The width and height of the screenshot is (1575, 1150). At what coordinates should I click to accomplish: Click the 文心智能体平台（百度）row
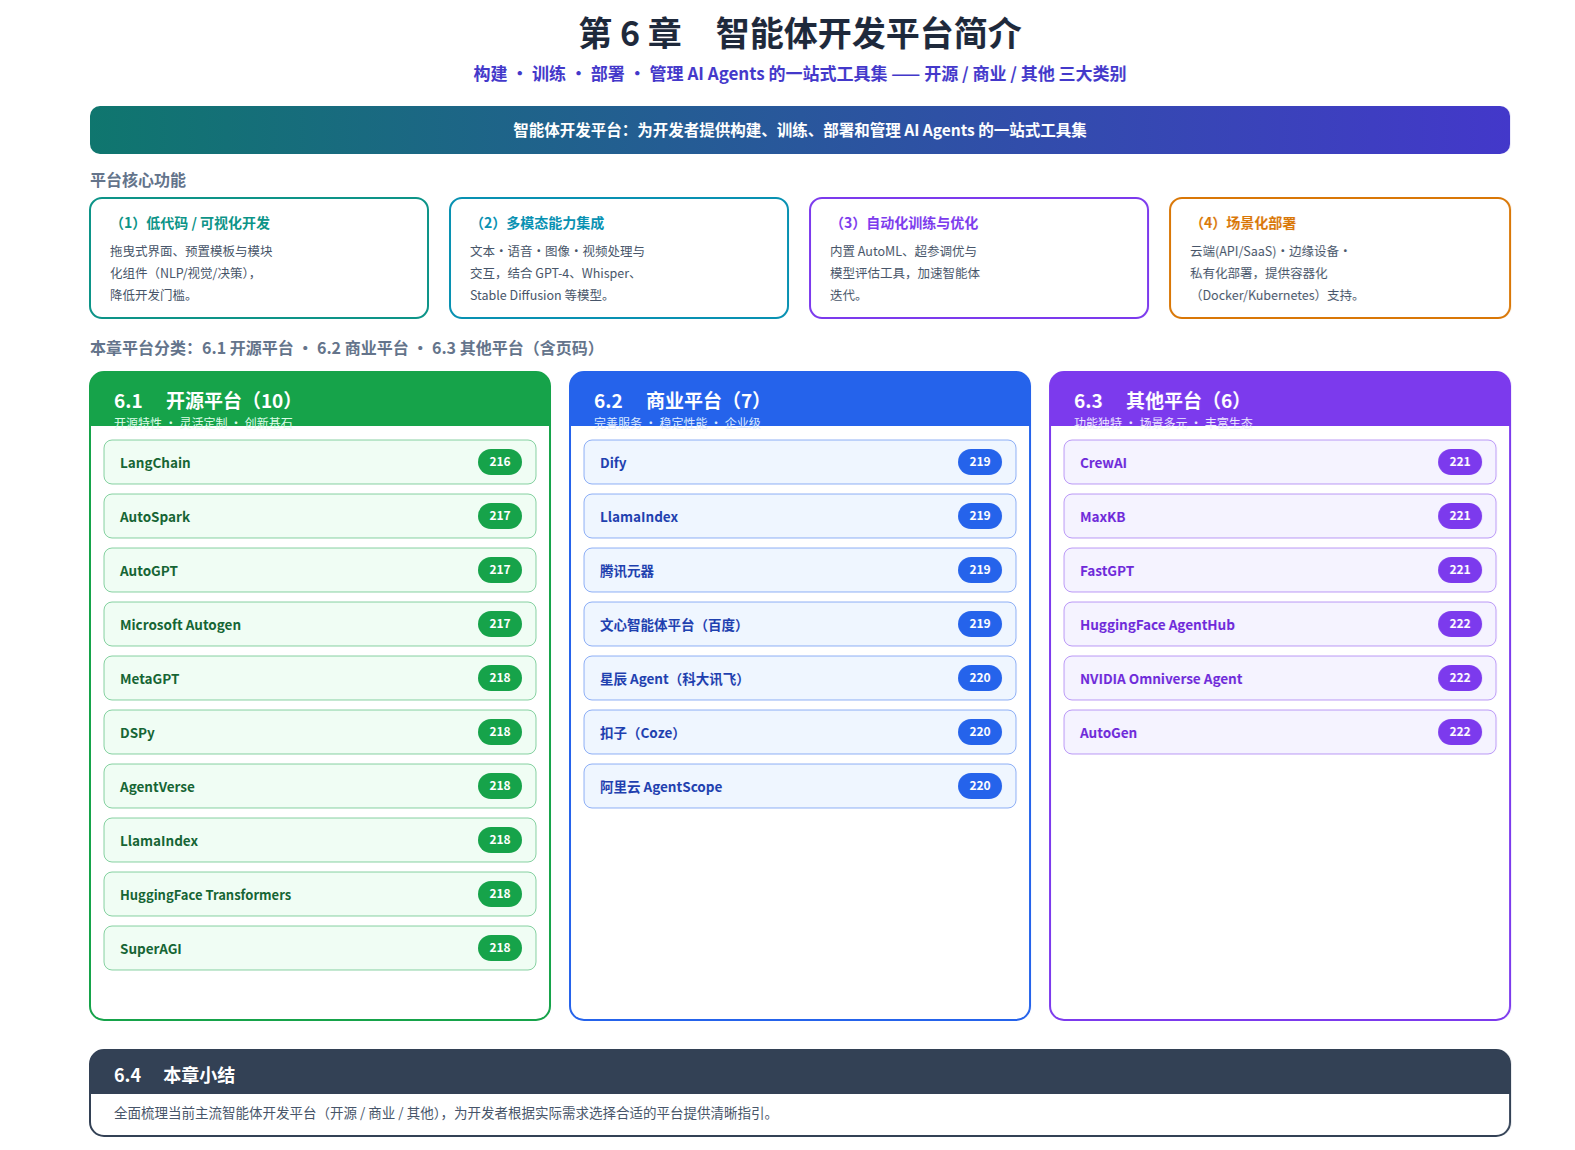pyautogui.click(x=800, y=624)
